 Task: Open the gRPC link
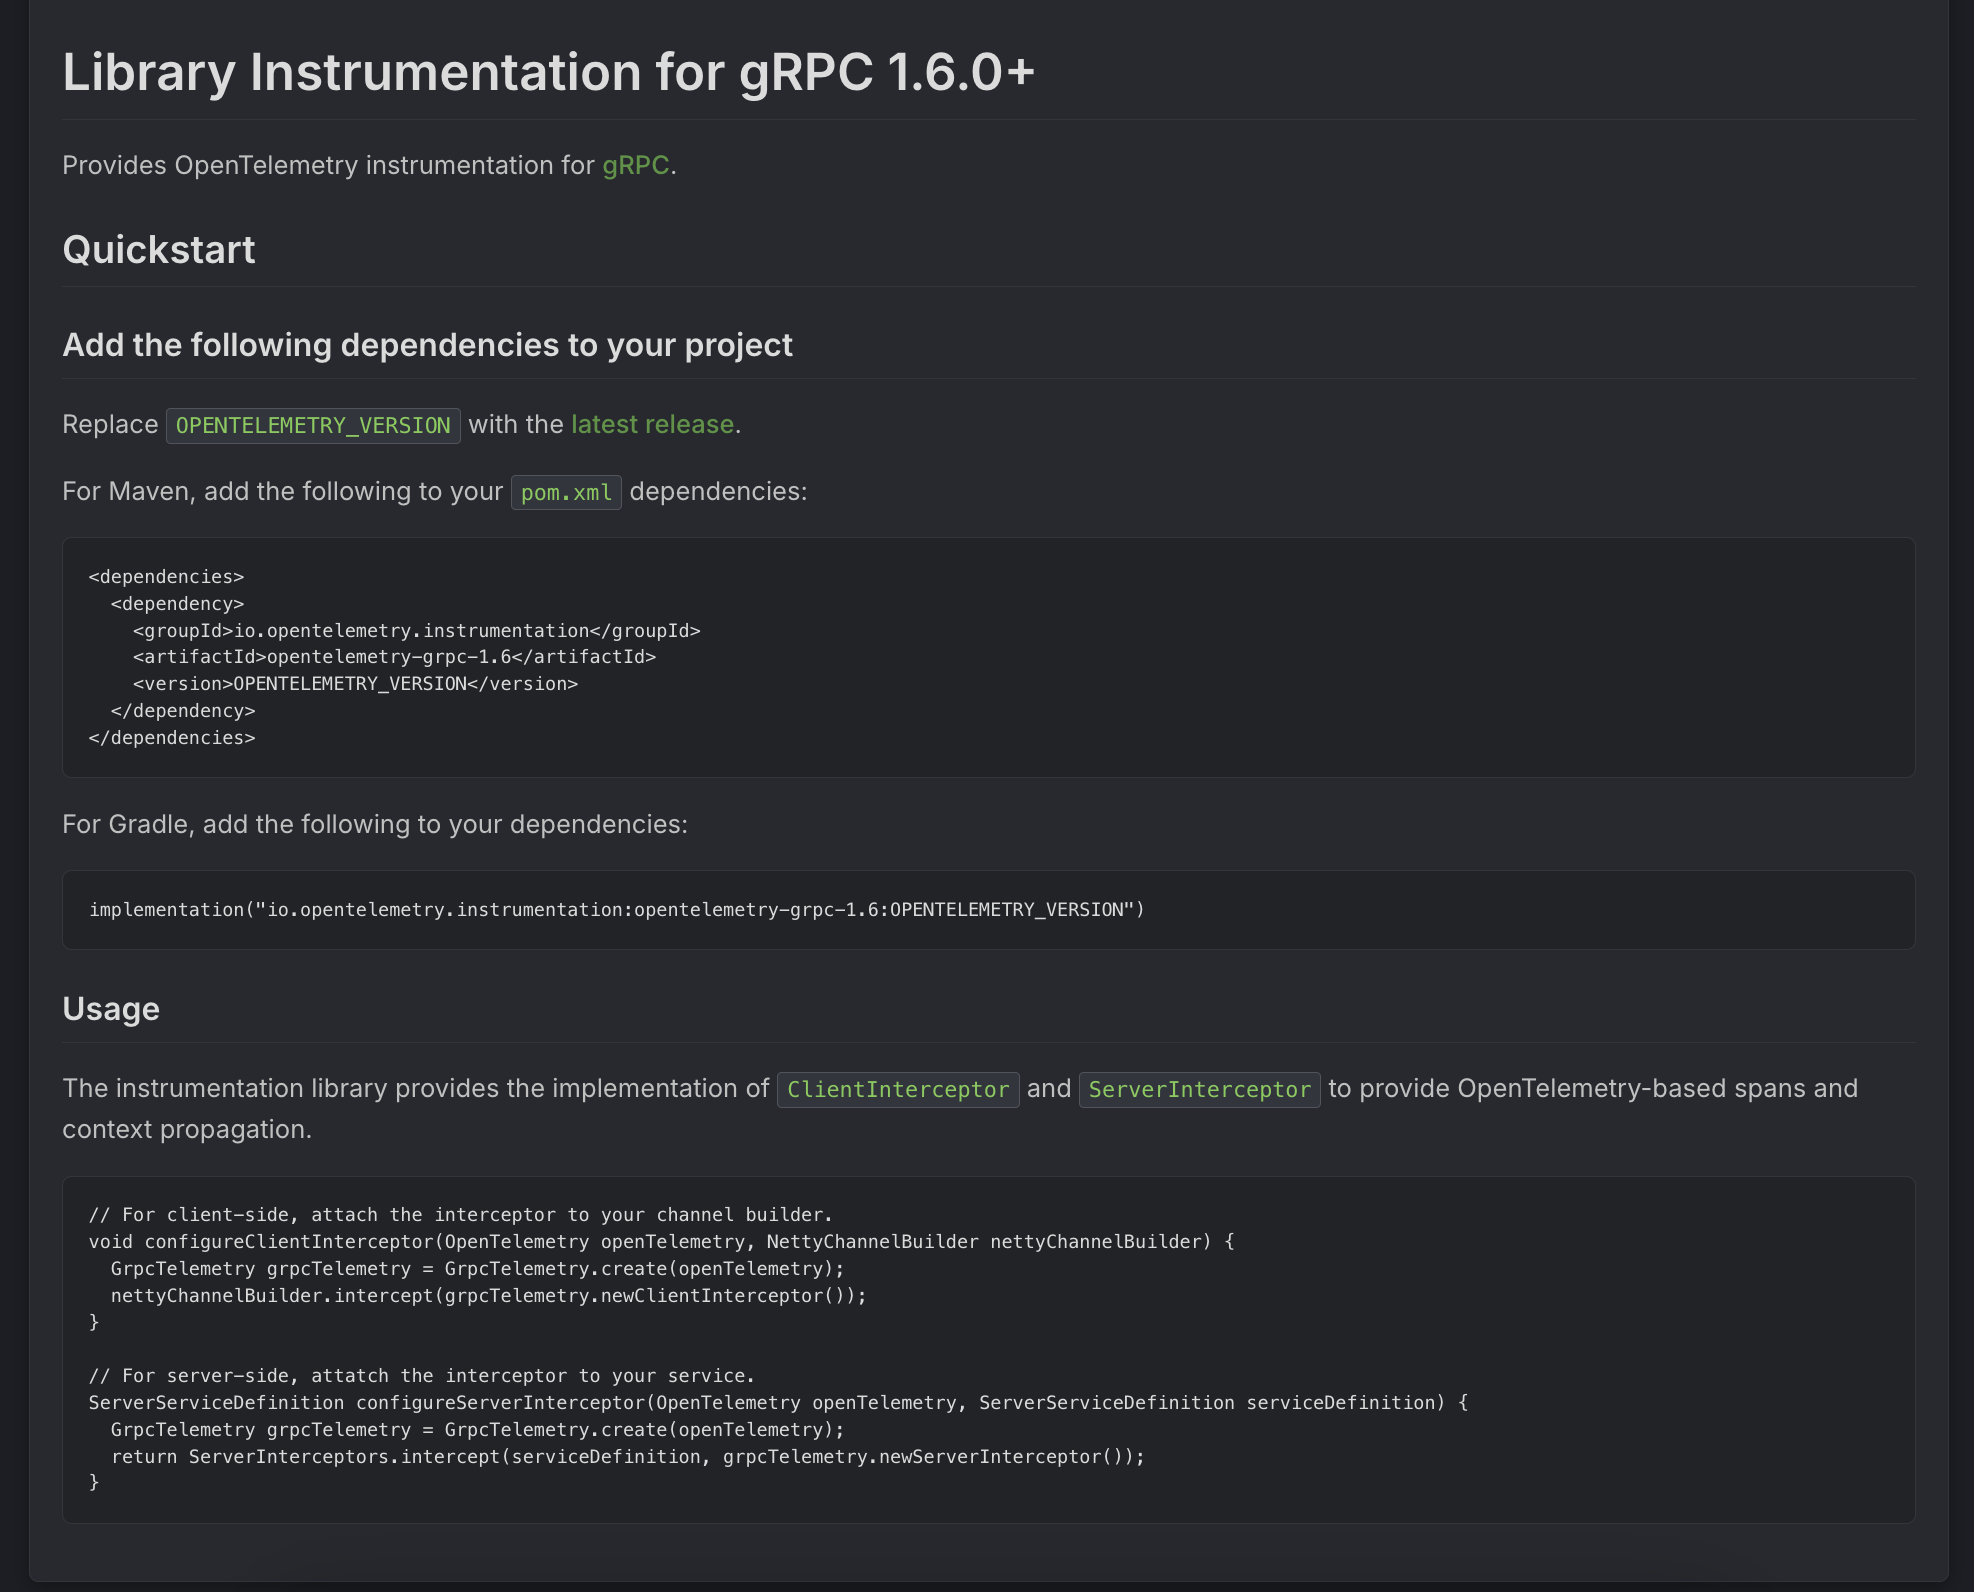(635, 165)
